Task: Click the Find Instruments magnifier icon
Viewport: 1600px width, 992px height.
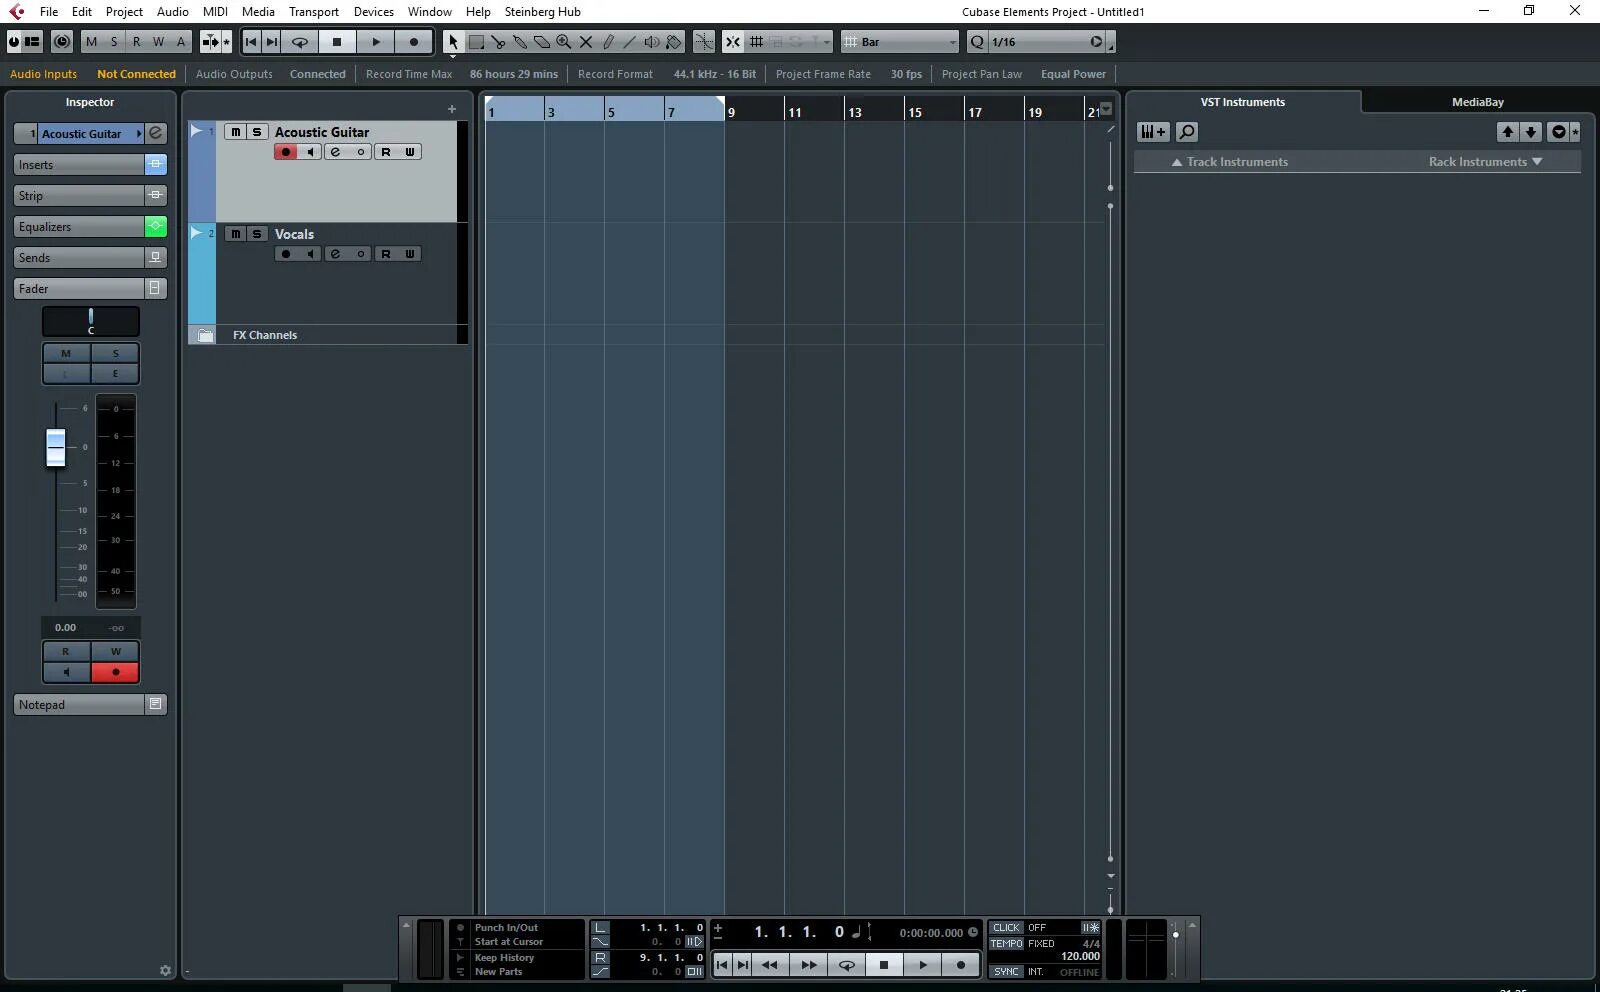Action: tap(1187, 132)
